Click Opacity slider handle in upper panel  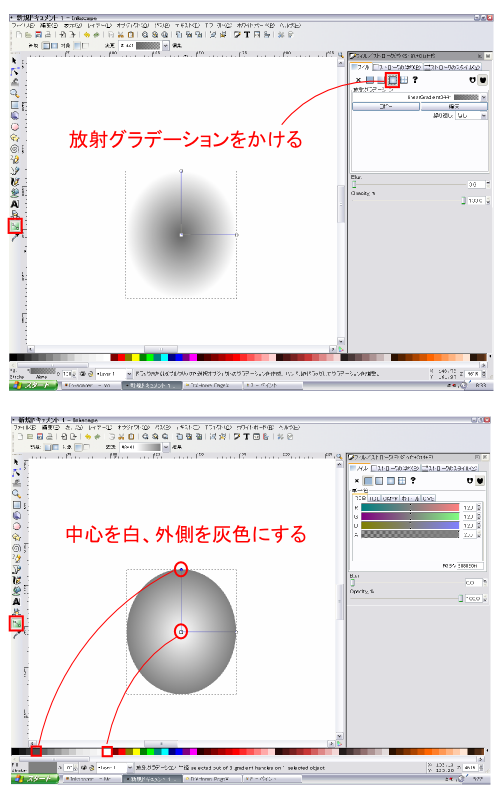click(463, 201)
